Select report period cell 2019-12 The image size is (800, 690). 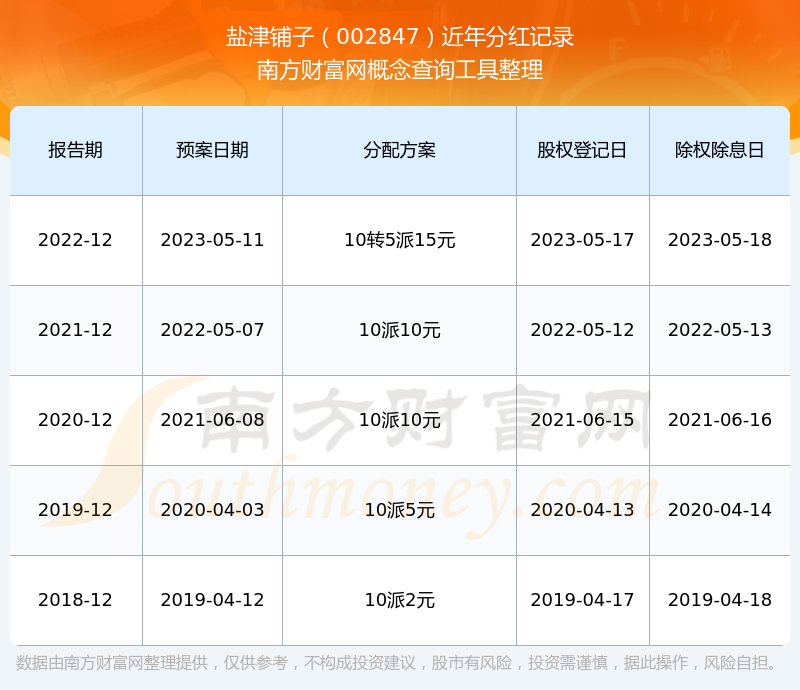tap(76, 510)
